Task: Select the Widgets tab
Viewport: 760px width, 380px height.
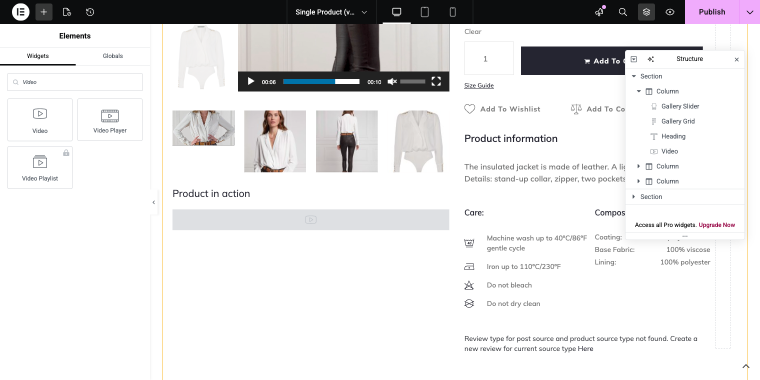Action: tap(38, 56)
